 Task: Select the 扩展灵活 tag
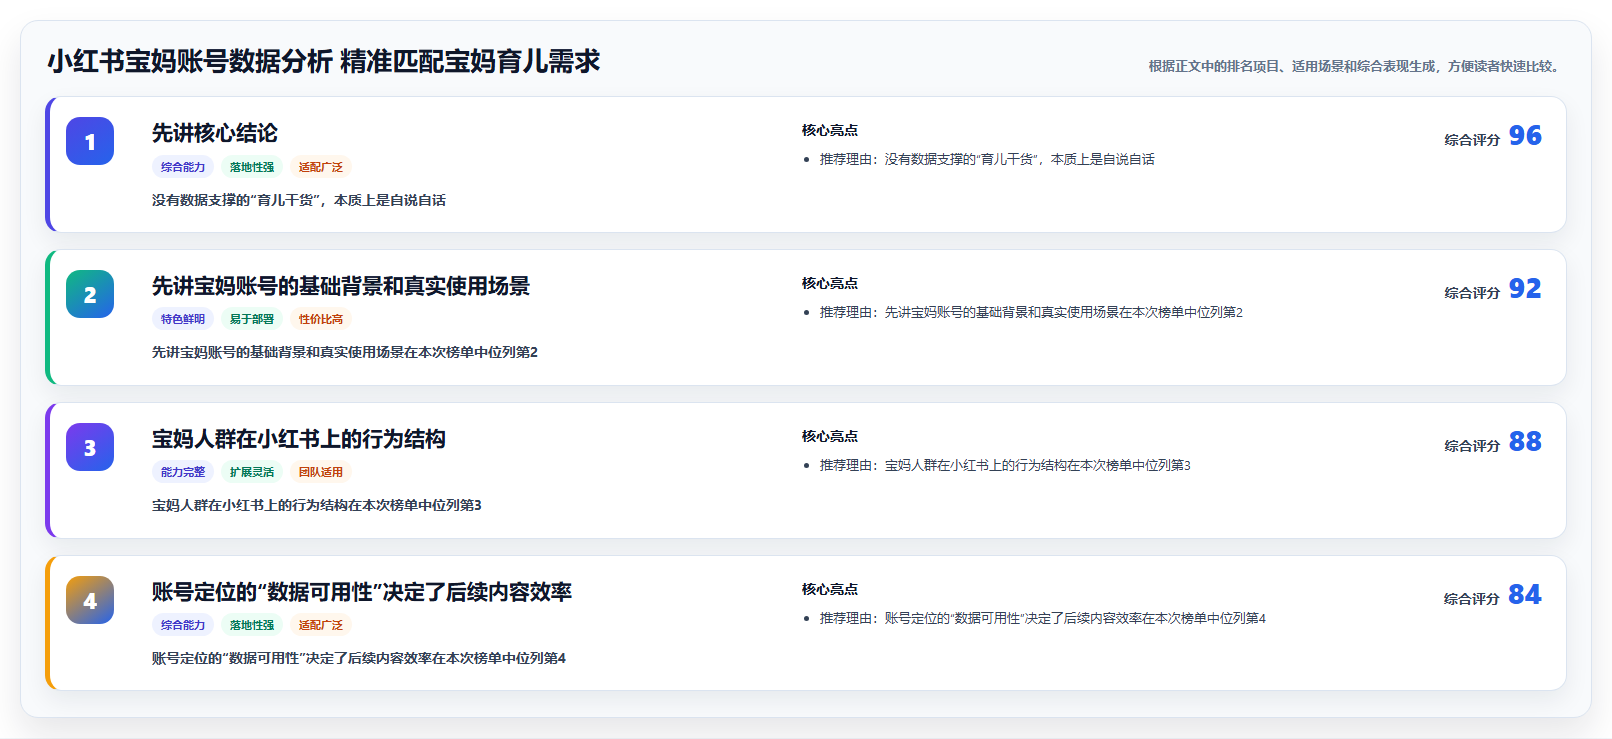tap(252, 472)
